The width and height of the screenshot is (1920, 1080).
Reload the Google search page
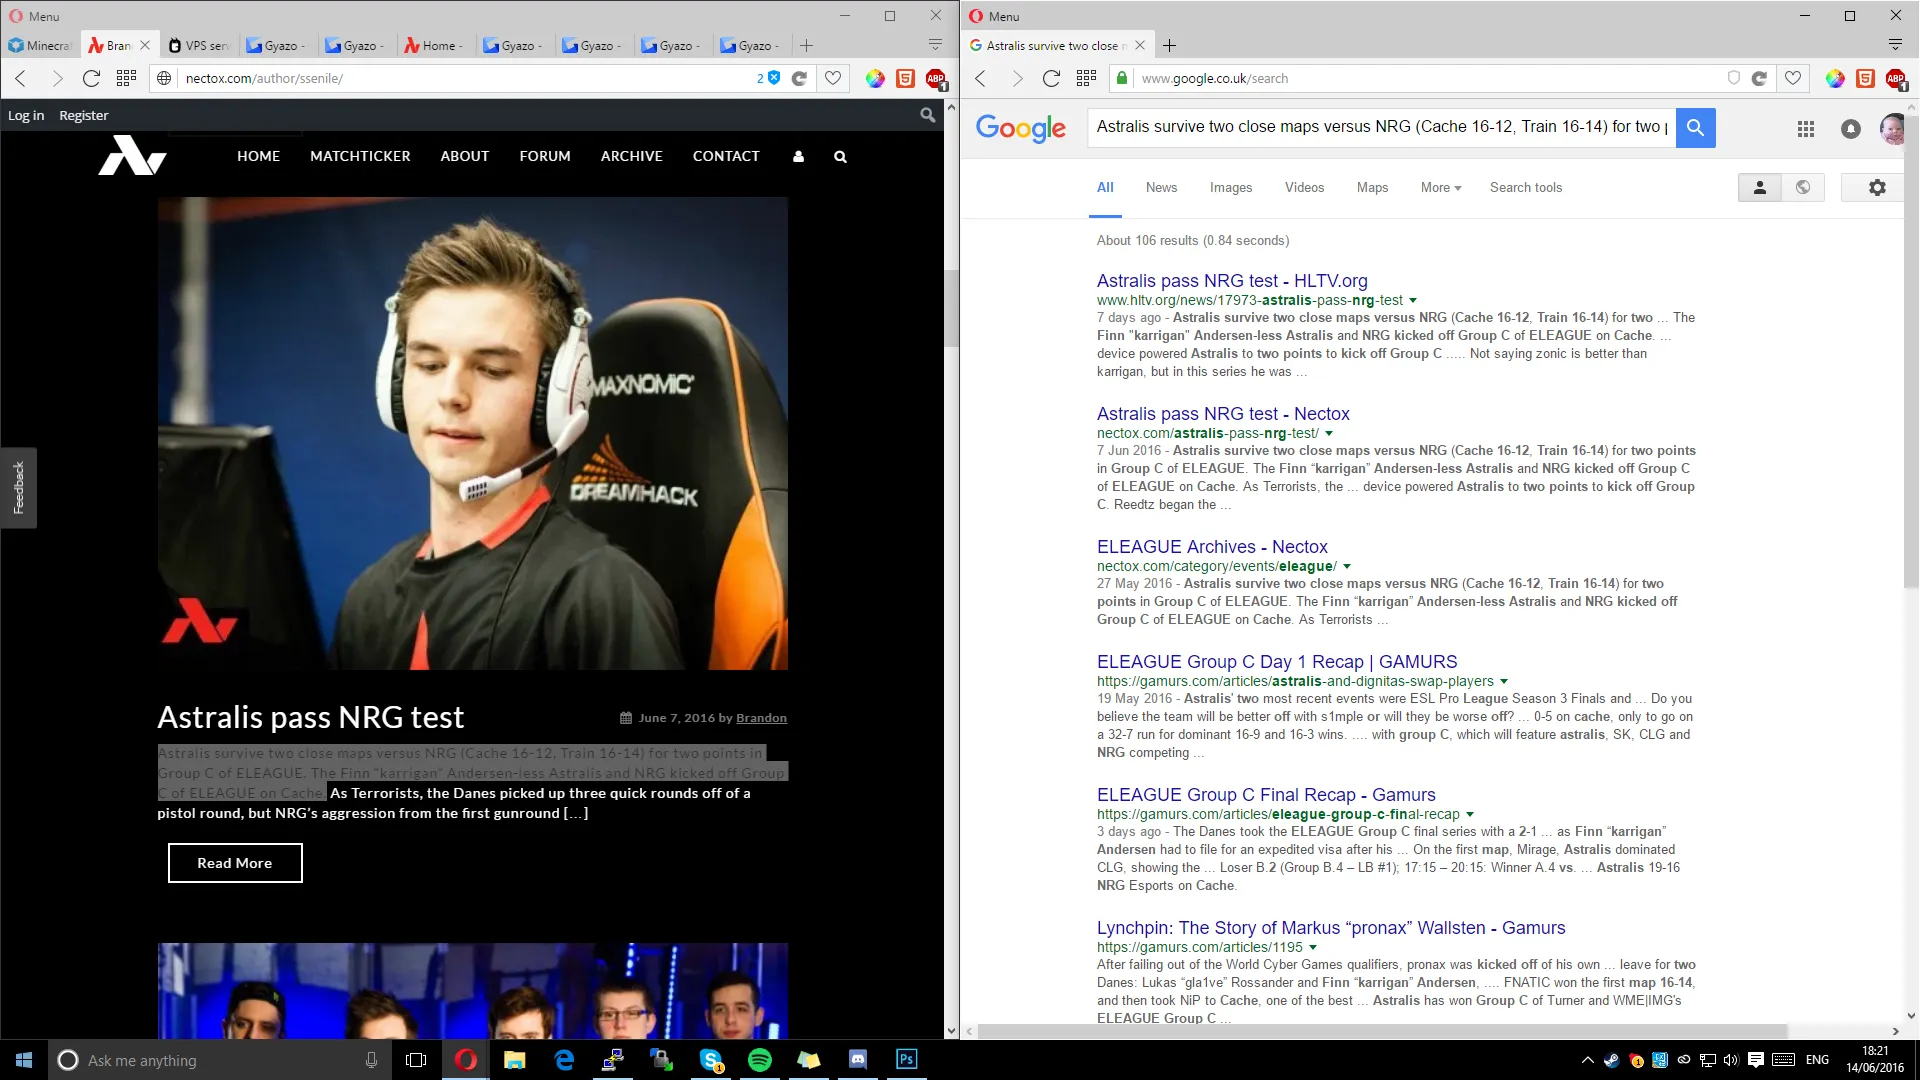1051,78
